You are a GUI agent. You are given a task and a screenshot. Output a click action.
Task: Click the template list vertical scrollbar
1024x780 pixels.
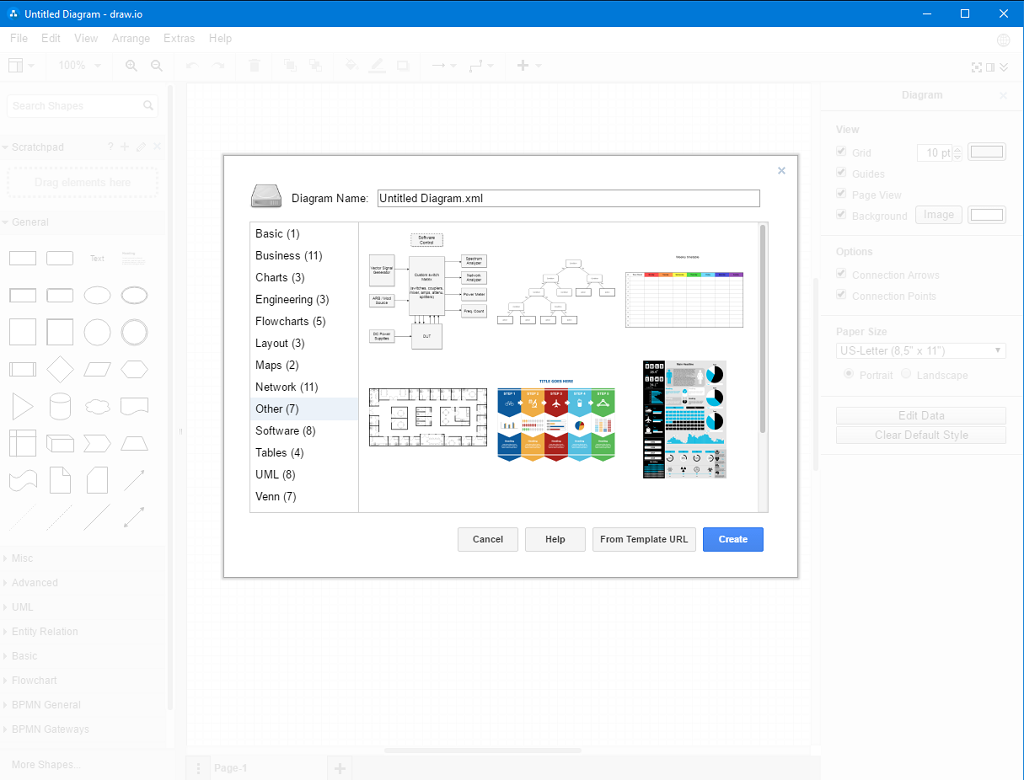(762, 328)
